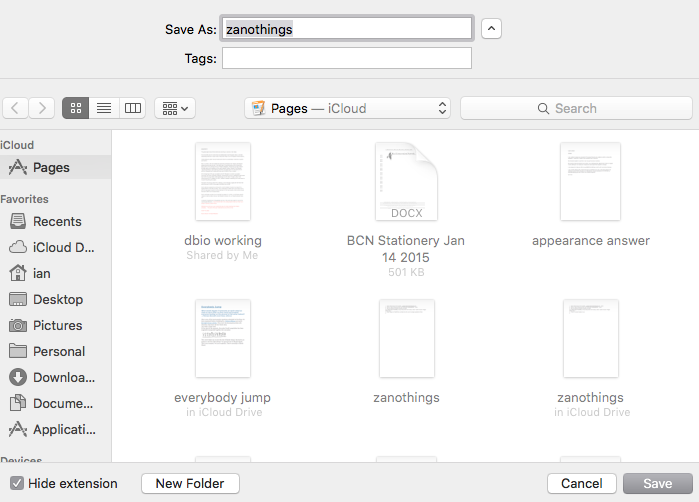The width and height of the screenshot is (699, 502).
Task: Click the 'appearance answer' file name
Action: coord(591,241)
